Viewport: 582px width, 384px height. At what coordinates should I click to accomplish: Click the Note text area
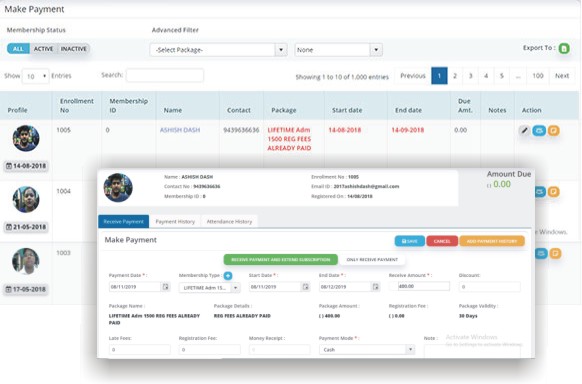click(472, 351)
